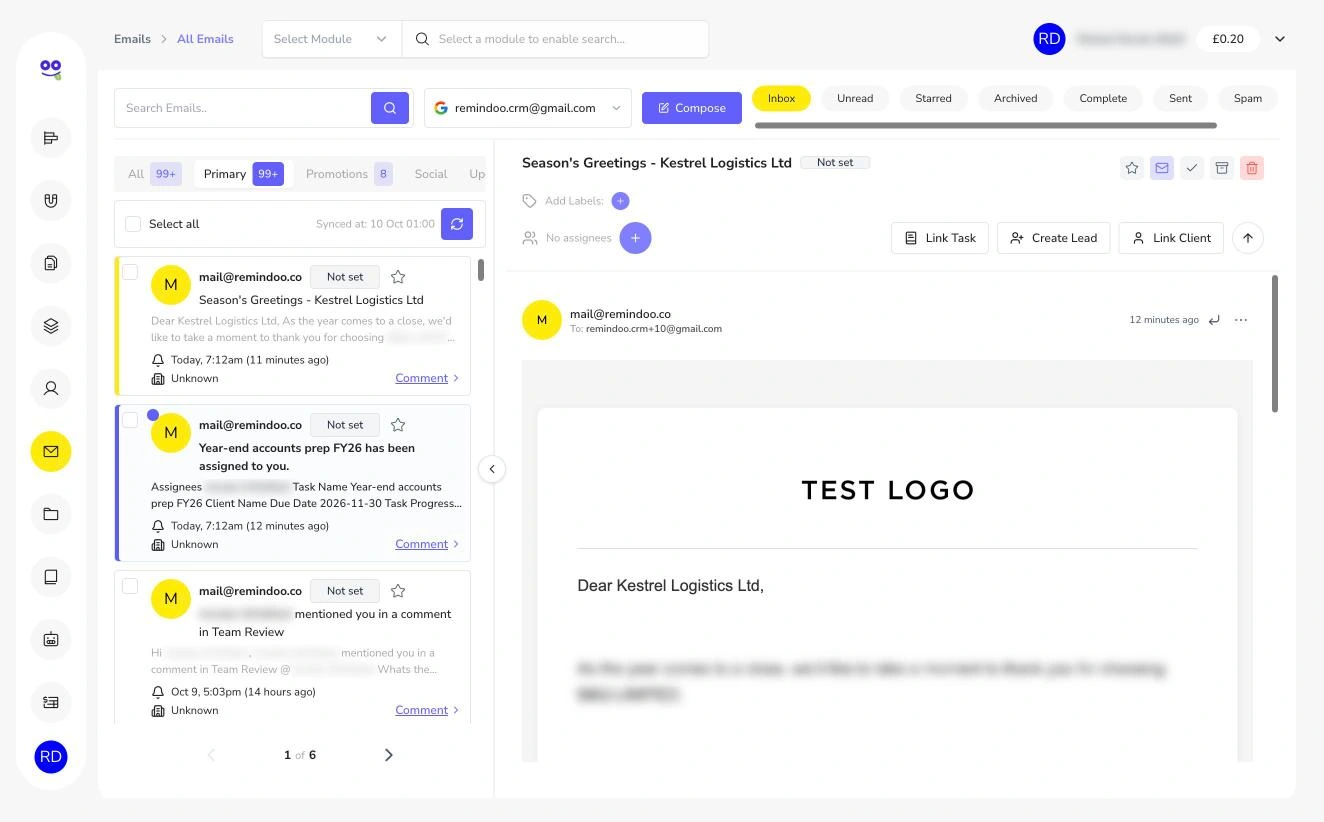Focus the Search Emails input field
The image size is (1324, 822).
(243, 108)
